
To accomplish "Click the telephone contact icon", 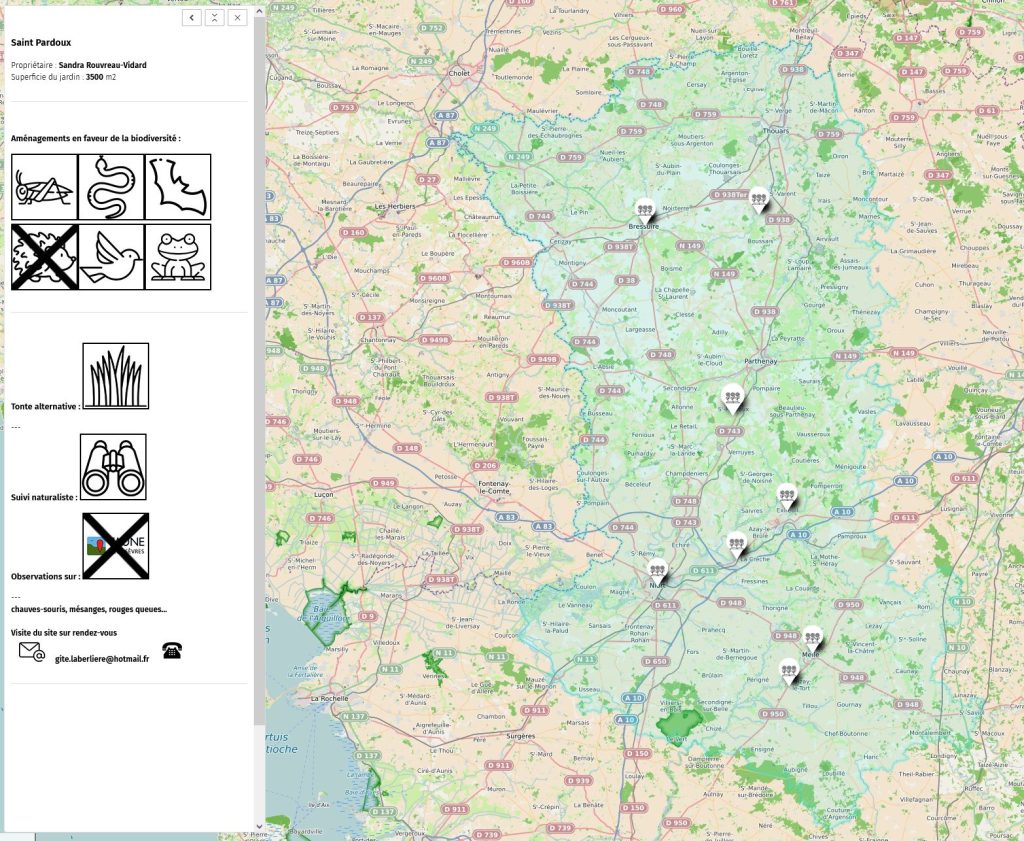I will (x=172, y=652).
